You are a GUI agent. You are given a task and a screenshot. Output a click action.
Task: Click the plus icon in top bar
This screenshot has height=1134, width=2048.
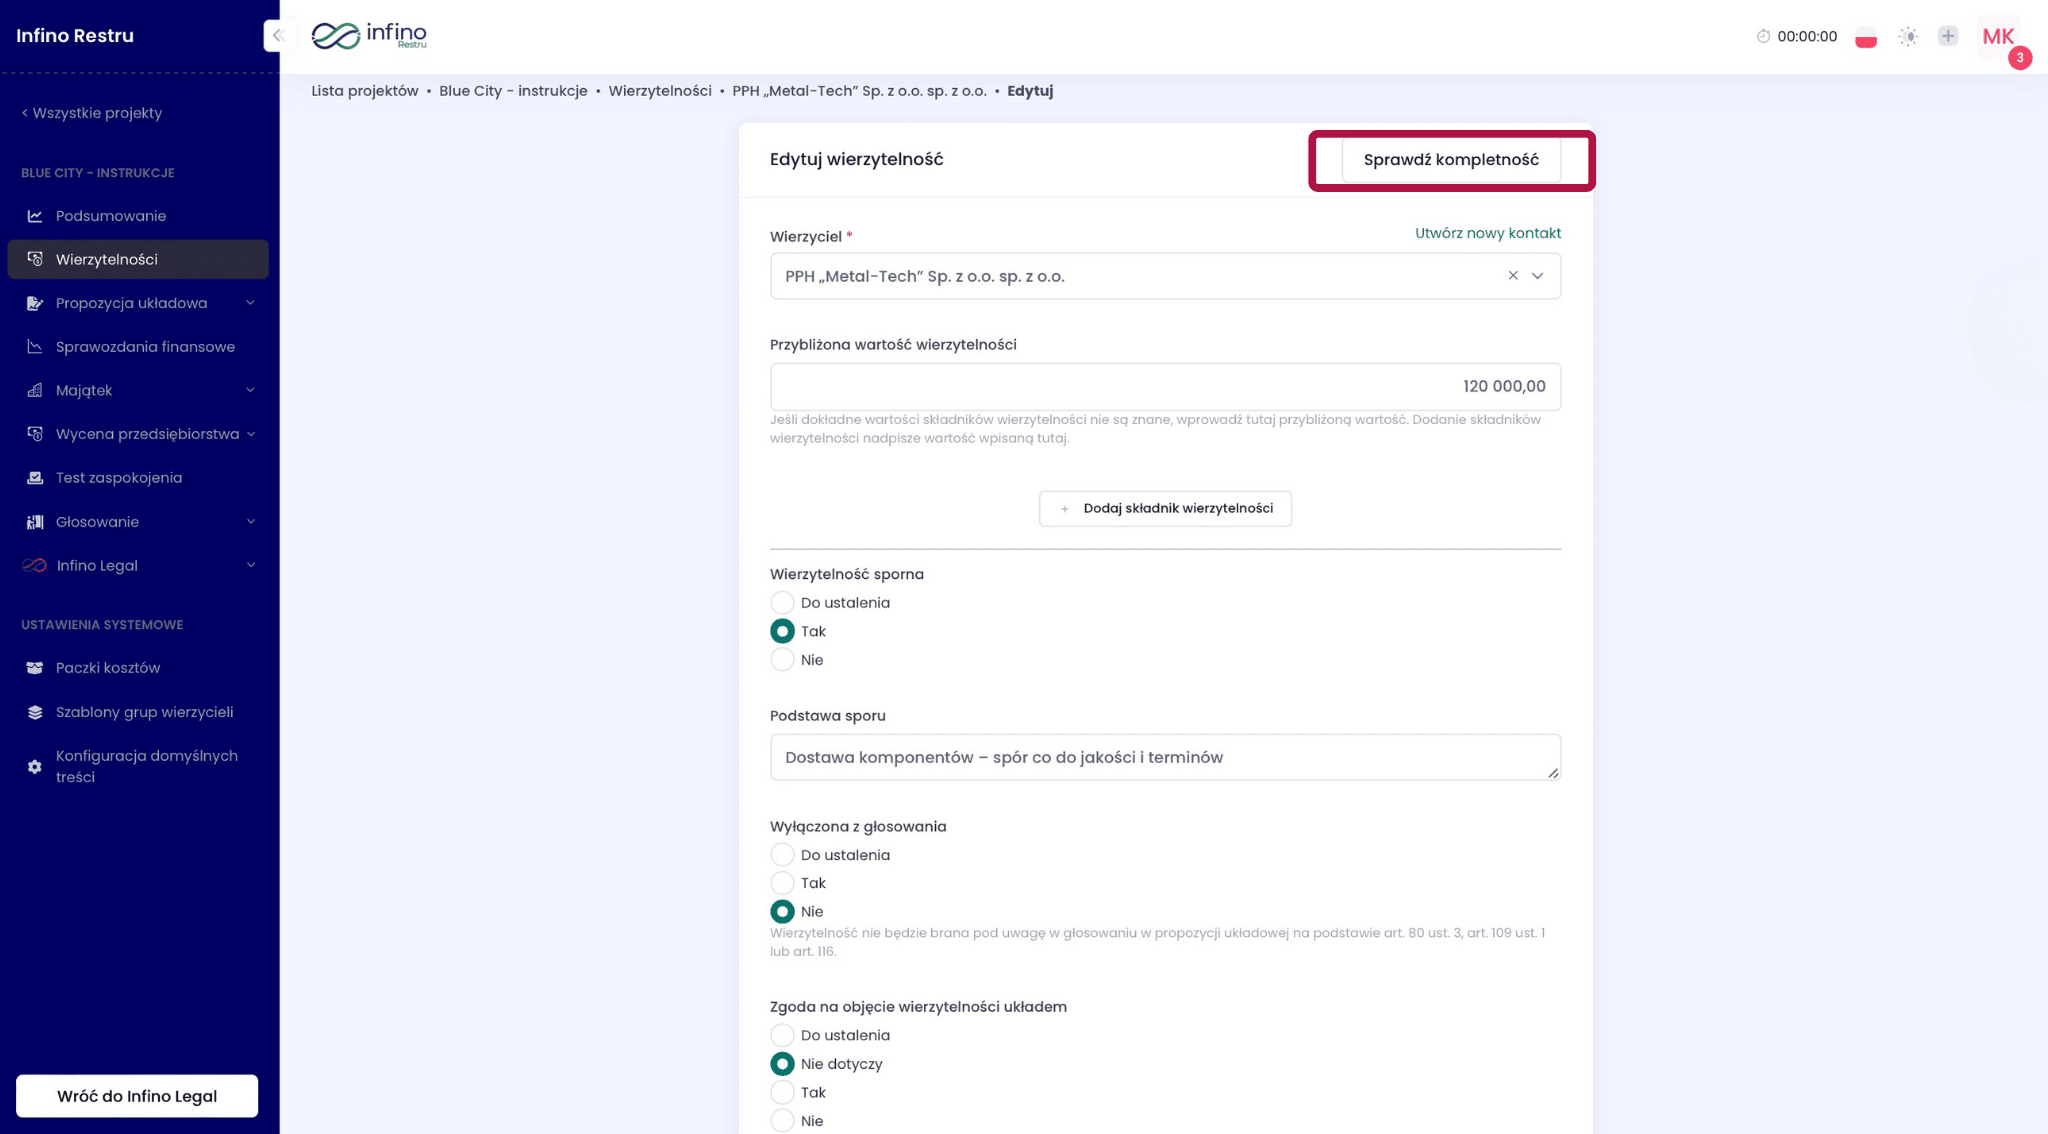[1947, 36]
